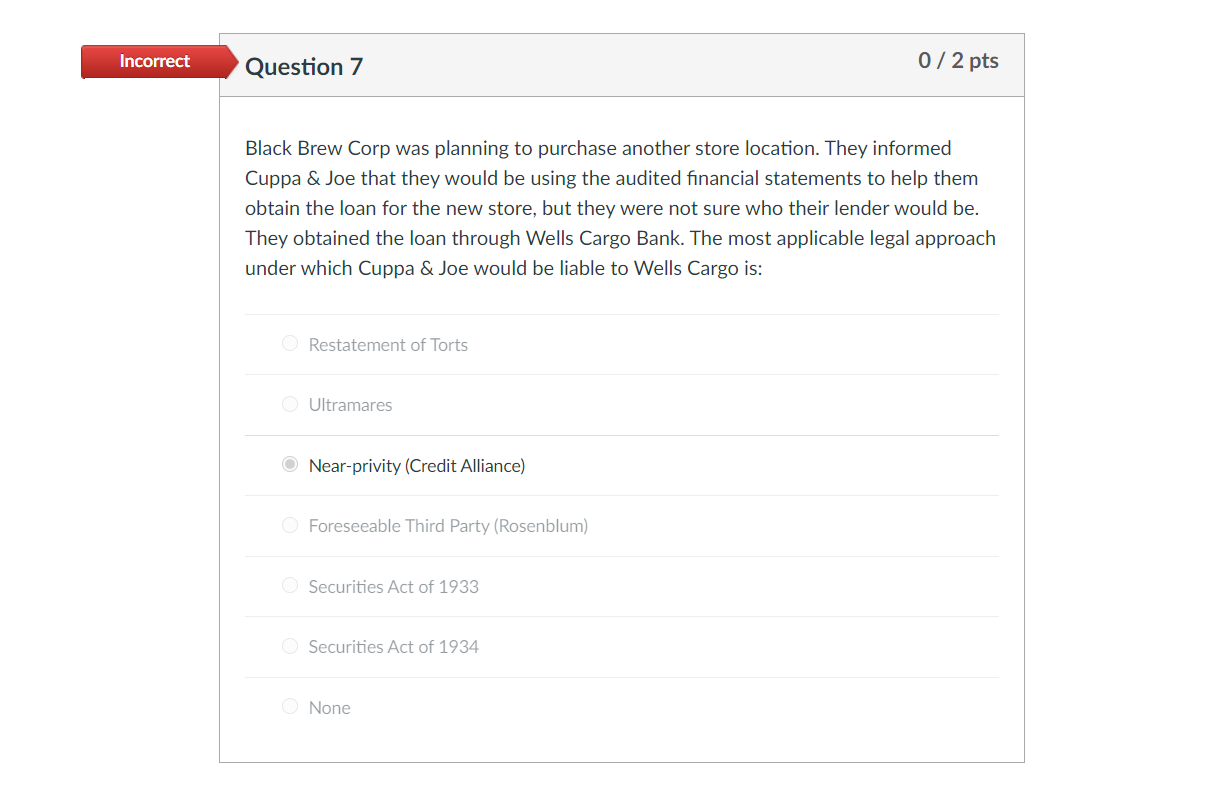
Task: Select the Ultramares answer option
Action: 290,404
